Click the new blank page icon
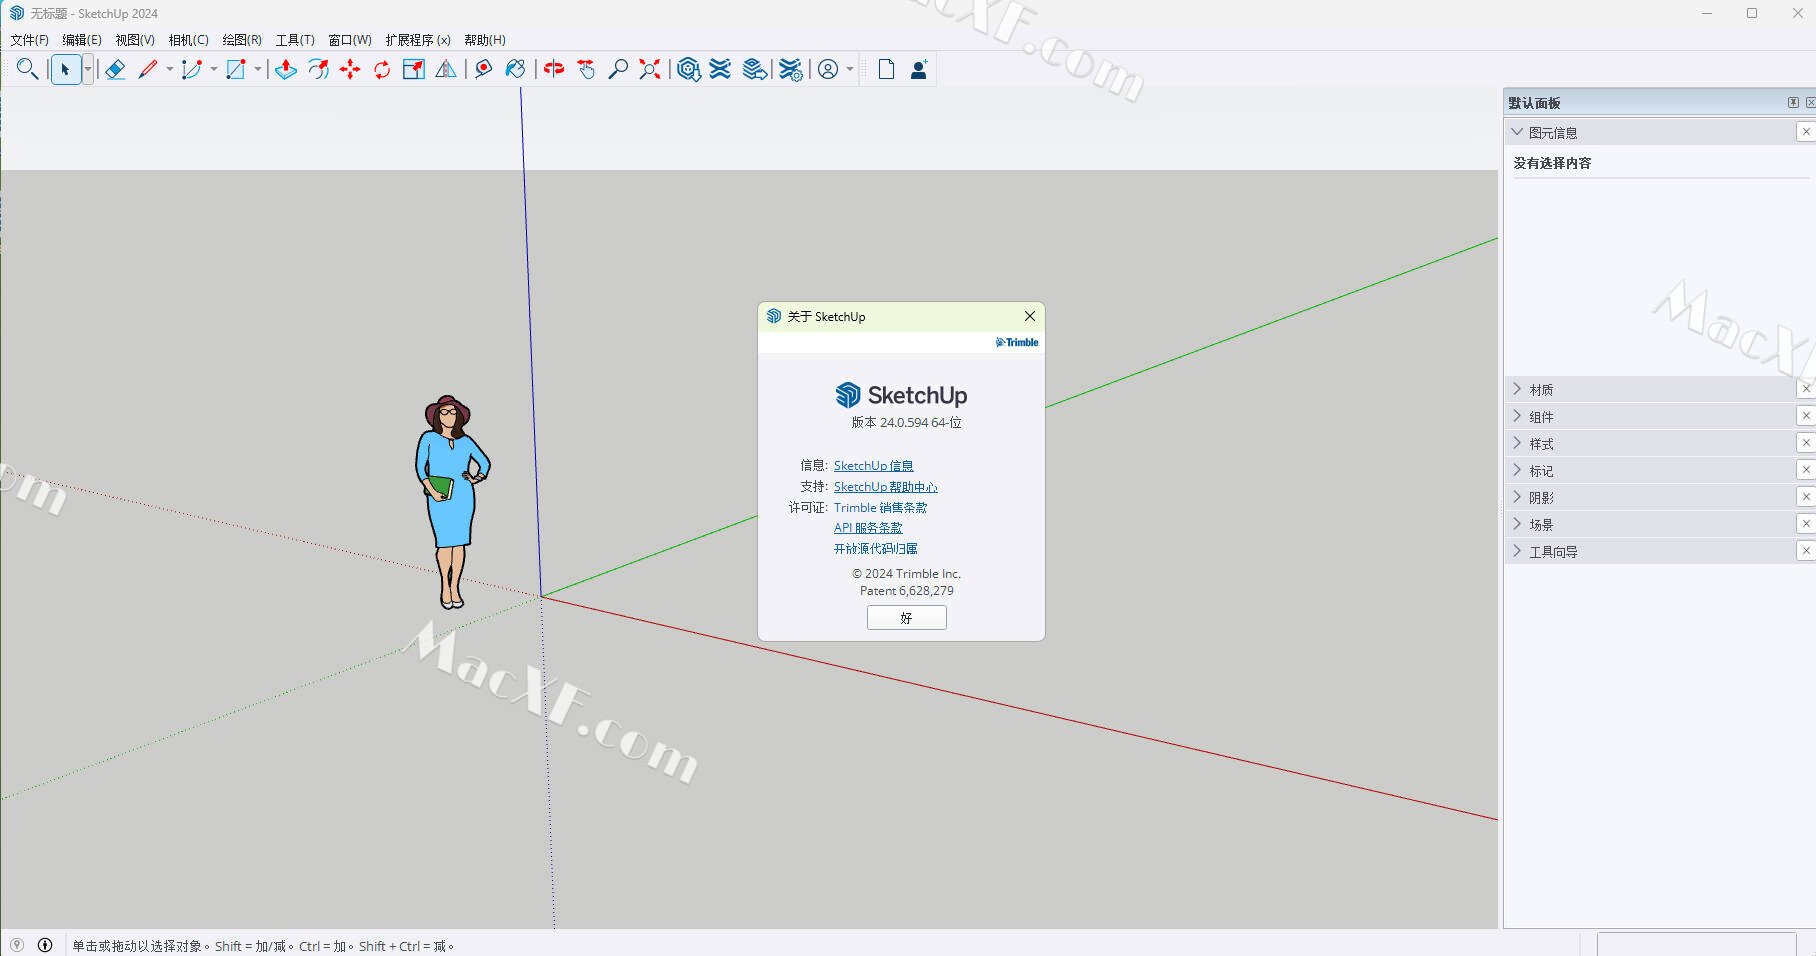This screenshot has width=1816, height=956. pyautogui.click(x=886, y=69)
